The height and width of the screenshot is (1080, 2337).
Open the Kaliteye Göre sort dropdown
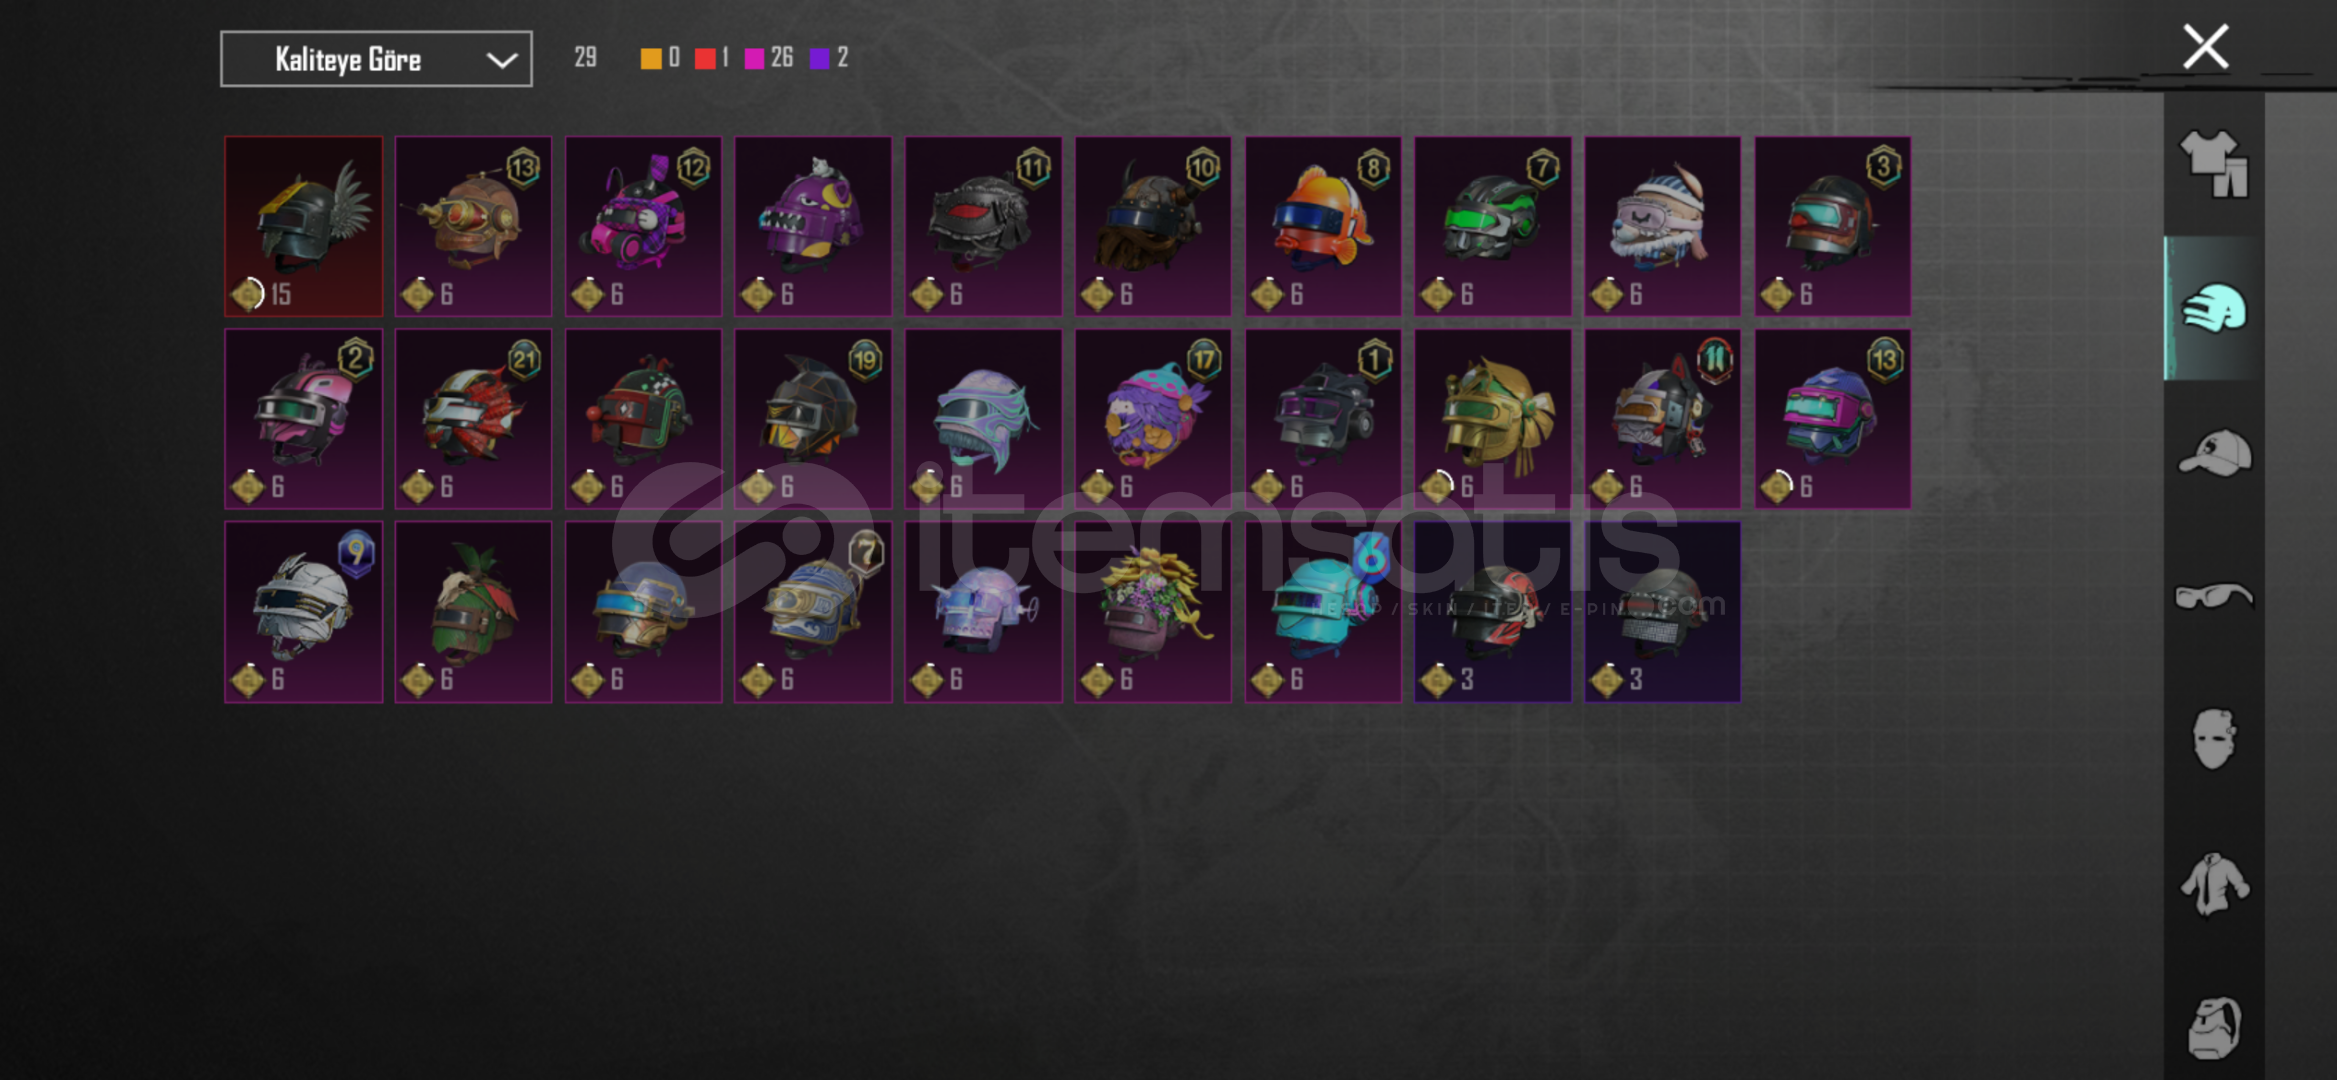point(376,59)
